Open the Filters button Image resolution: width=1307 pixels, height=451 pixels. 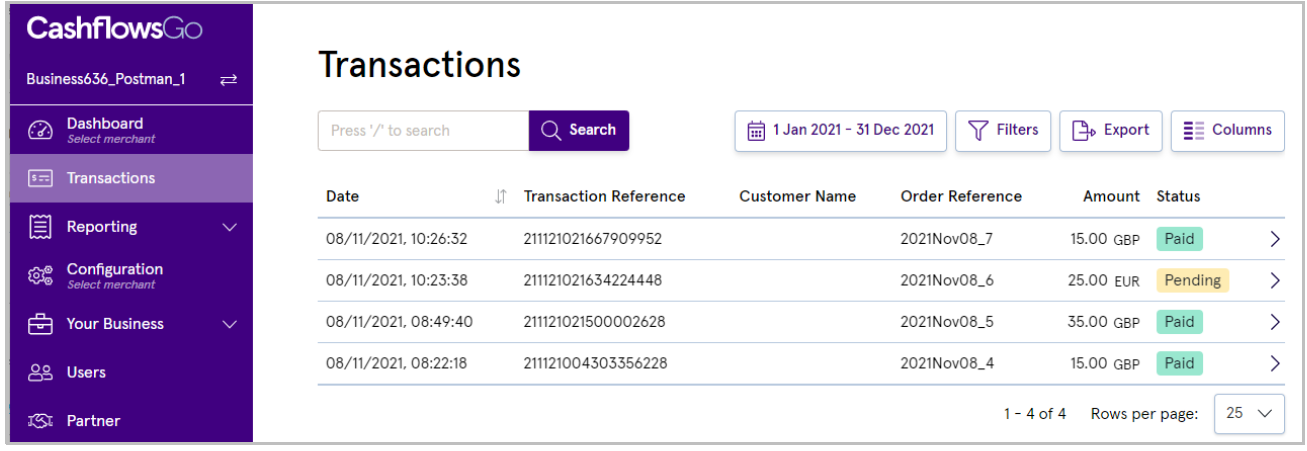coord(1003,130)
